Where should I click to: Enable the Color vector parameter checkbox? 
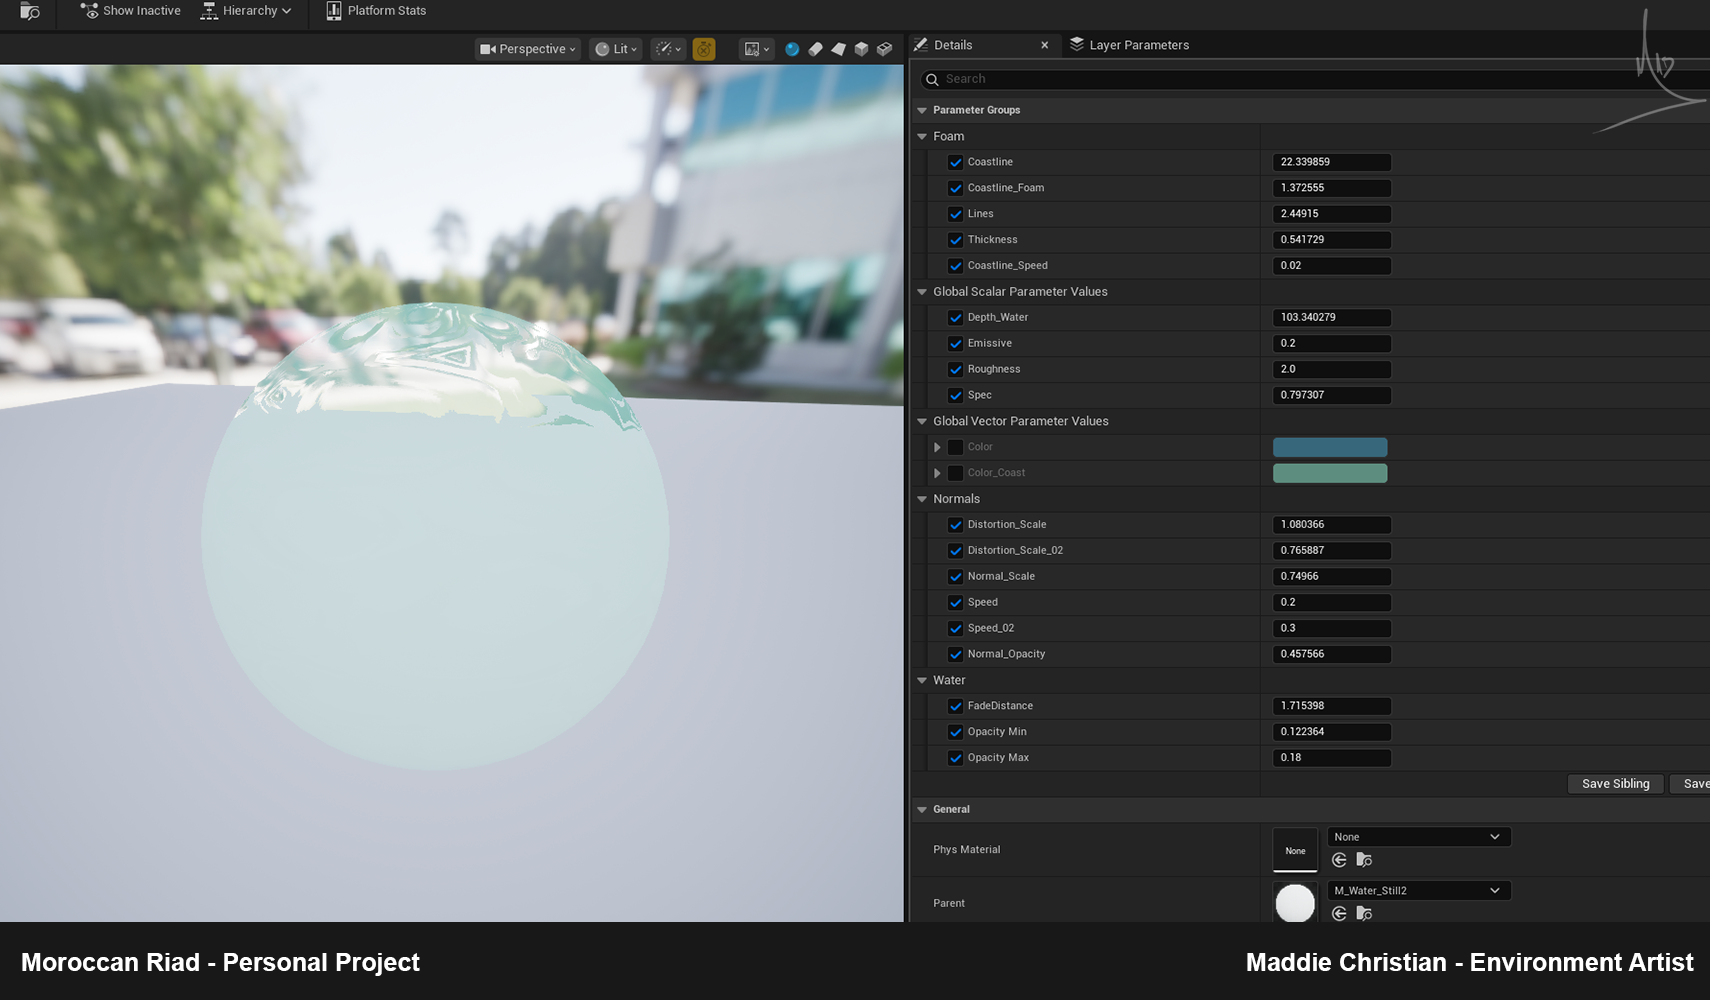[x=955, y=447]
